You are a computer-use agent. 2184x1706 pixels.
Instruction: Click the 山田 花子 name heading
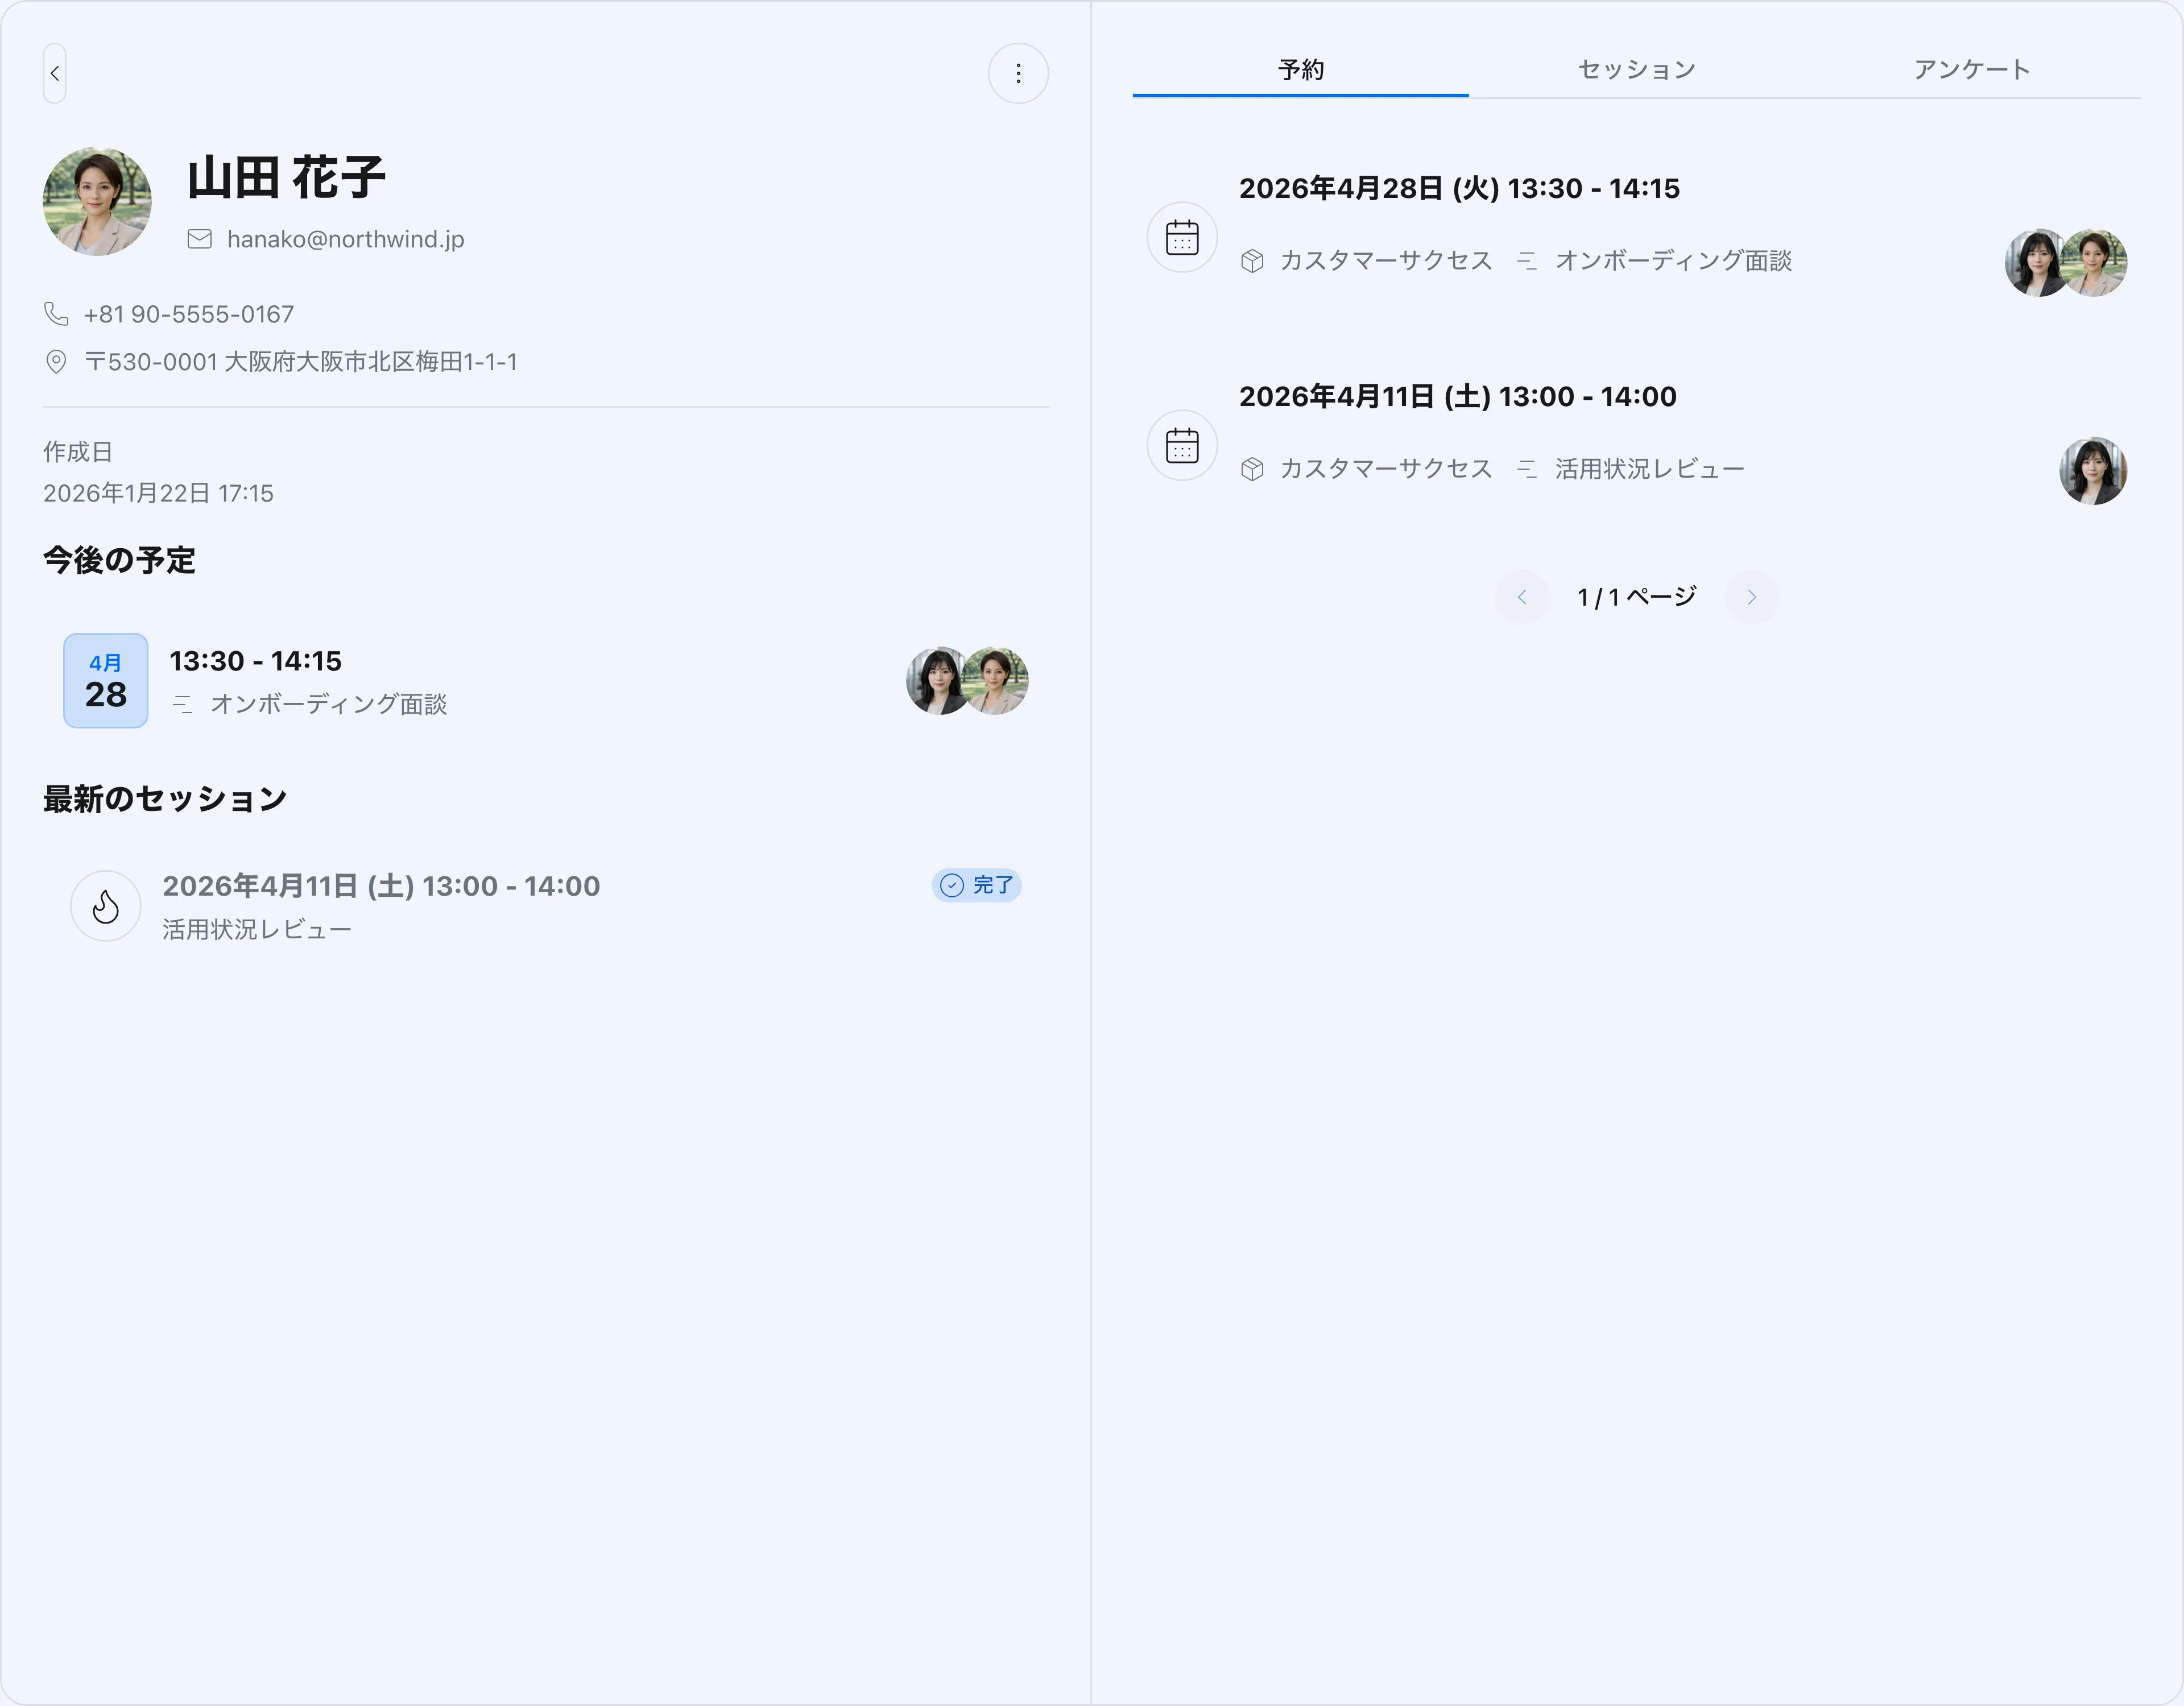(286, 177)
